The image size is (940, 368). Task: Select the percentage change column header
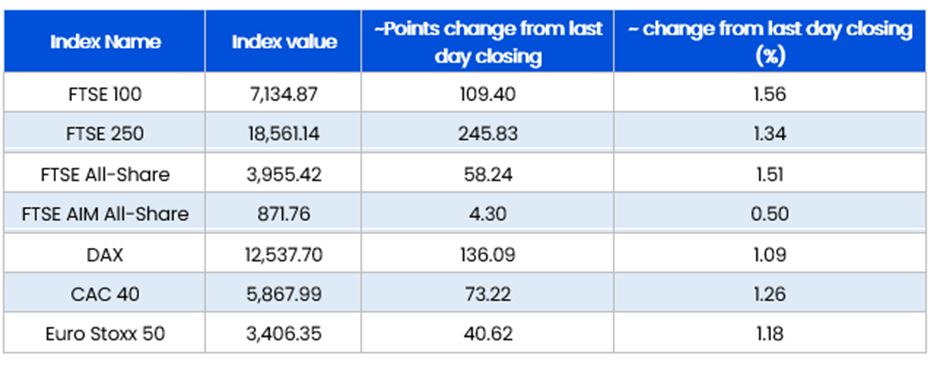coord(770,42)
